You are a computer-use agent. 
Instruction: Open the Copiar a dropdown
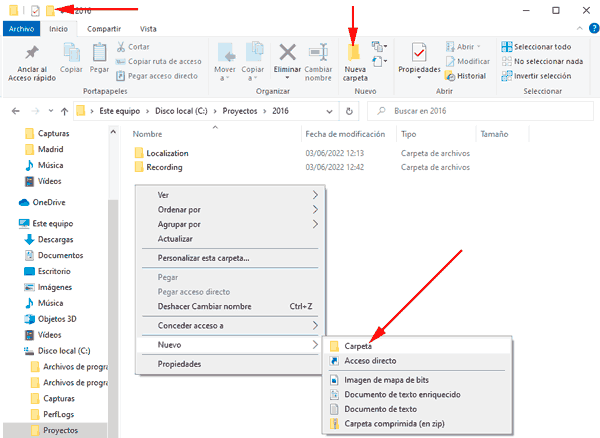(x=253, y=62)
